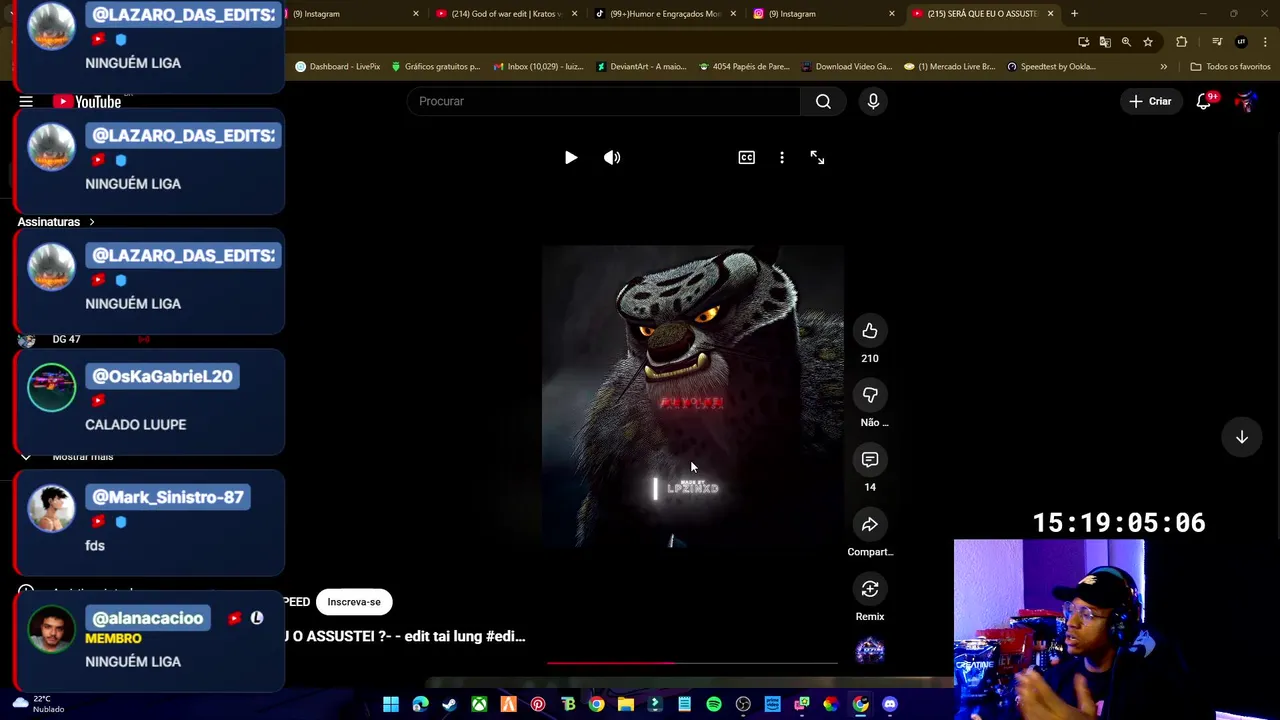Open Discord from the taskbar
1280x720 pixels.
click(890, 704)
